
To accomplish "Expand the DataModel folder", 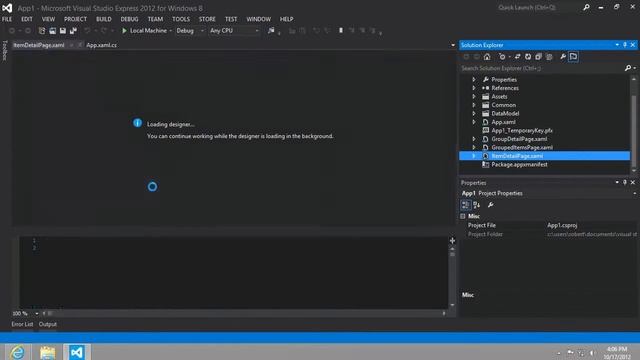I will point(474,113).
